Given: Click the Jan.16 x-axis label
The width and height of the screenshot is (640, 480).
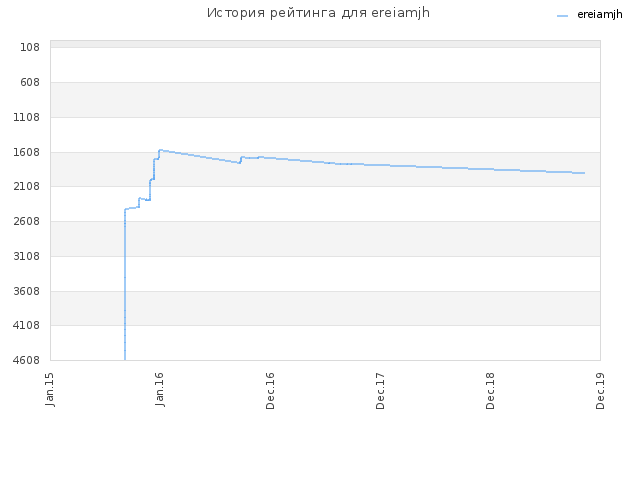Looking at the screenshot, I should click(160, 389).
